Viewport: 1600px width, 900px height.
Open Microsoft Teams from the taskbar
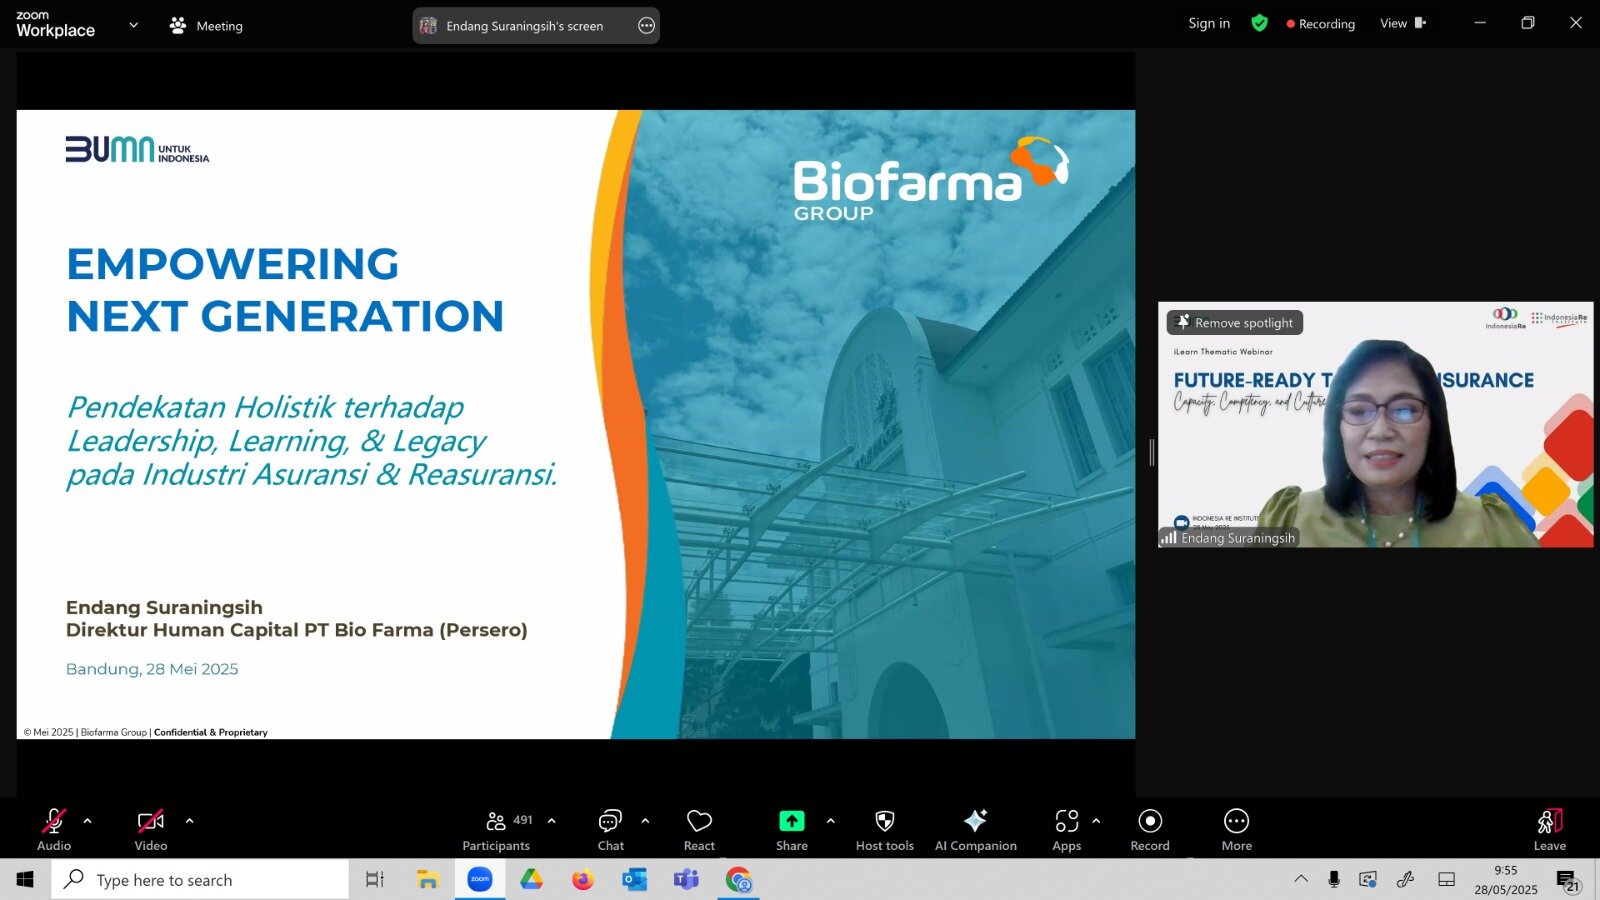click(686, 880)
